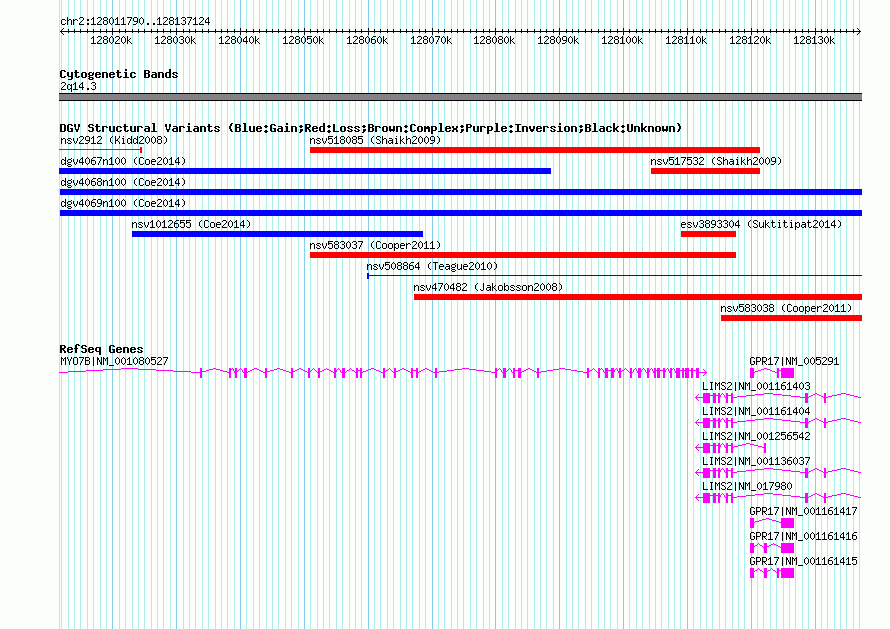This screenshot has width=890, height=629.
Task: Click the DGV Structural Variants track title
Action: coord(371,128)
